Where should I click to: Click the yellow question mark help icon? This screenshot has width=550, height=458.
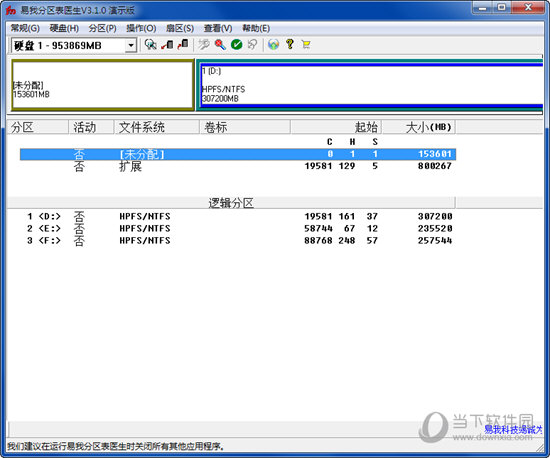(290, 45)
